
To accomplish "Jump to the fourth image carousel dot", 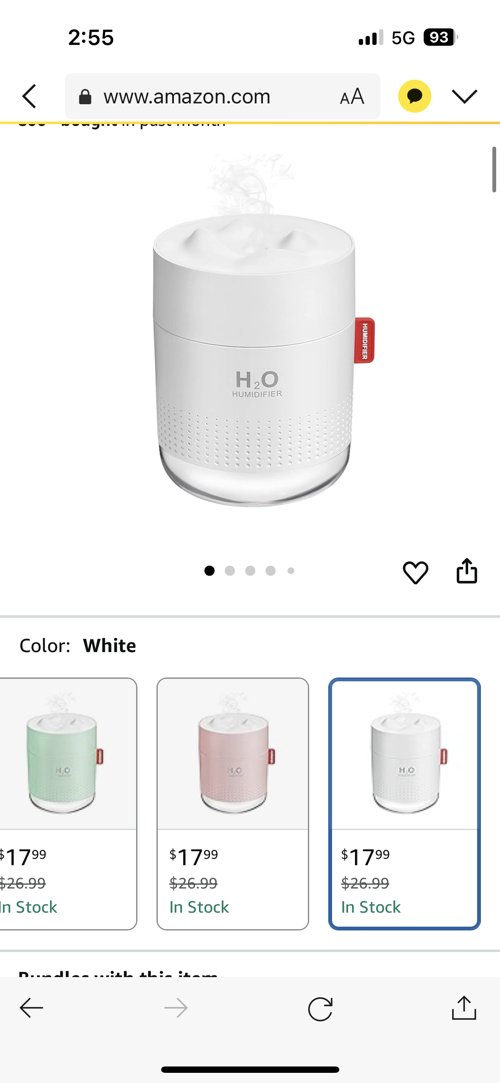I will 271,571.
